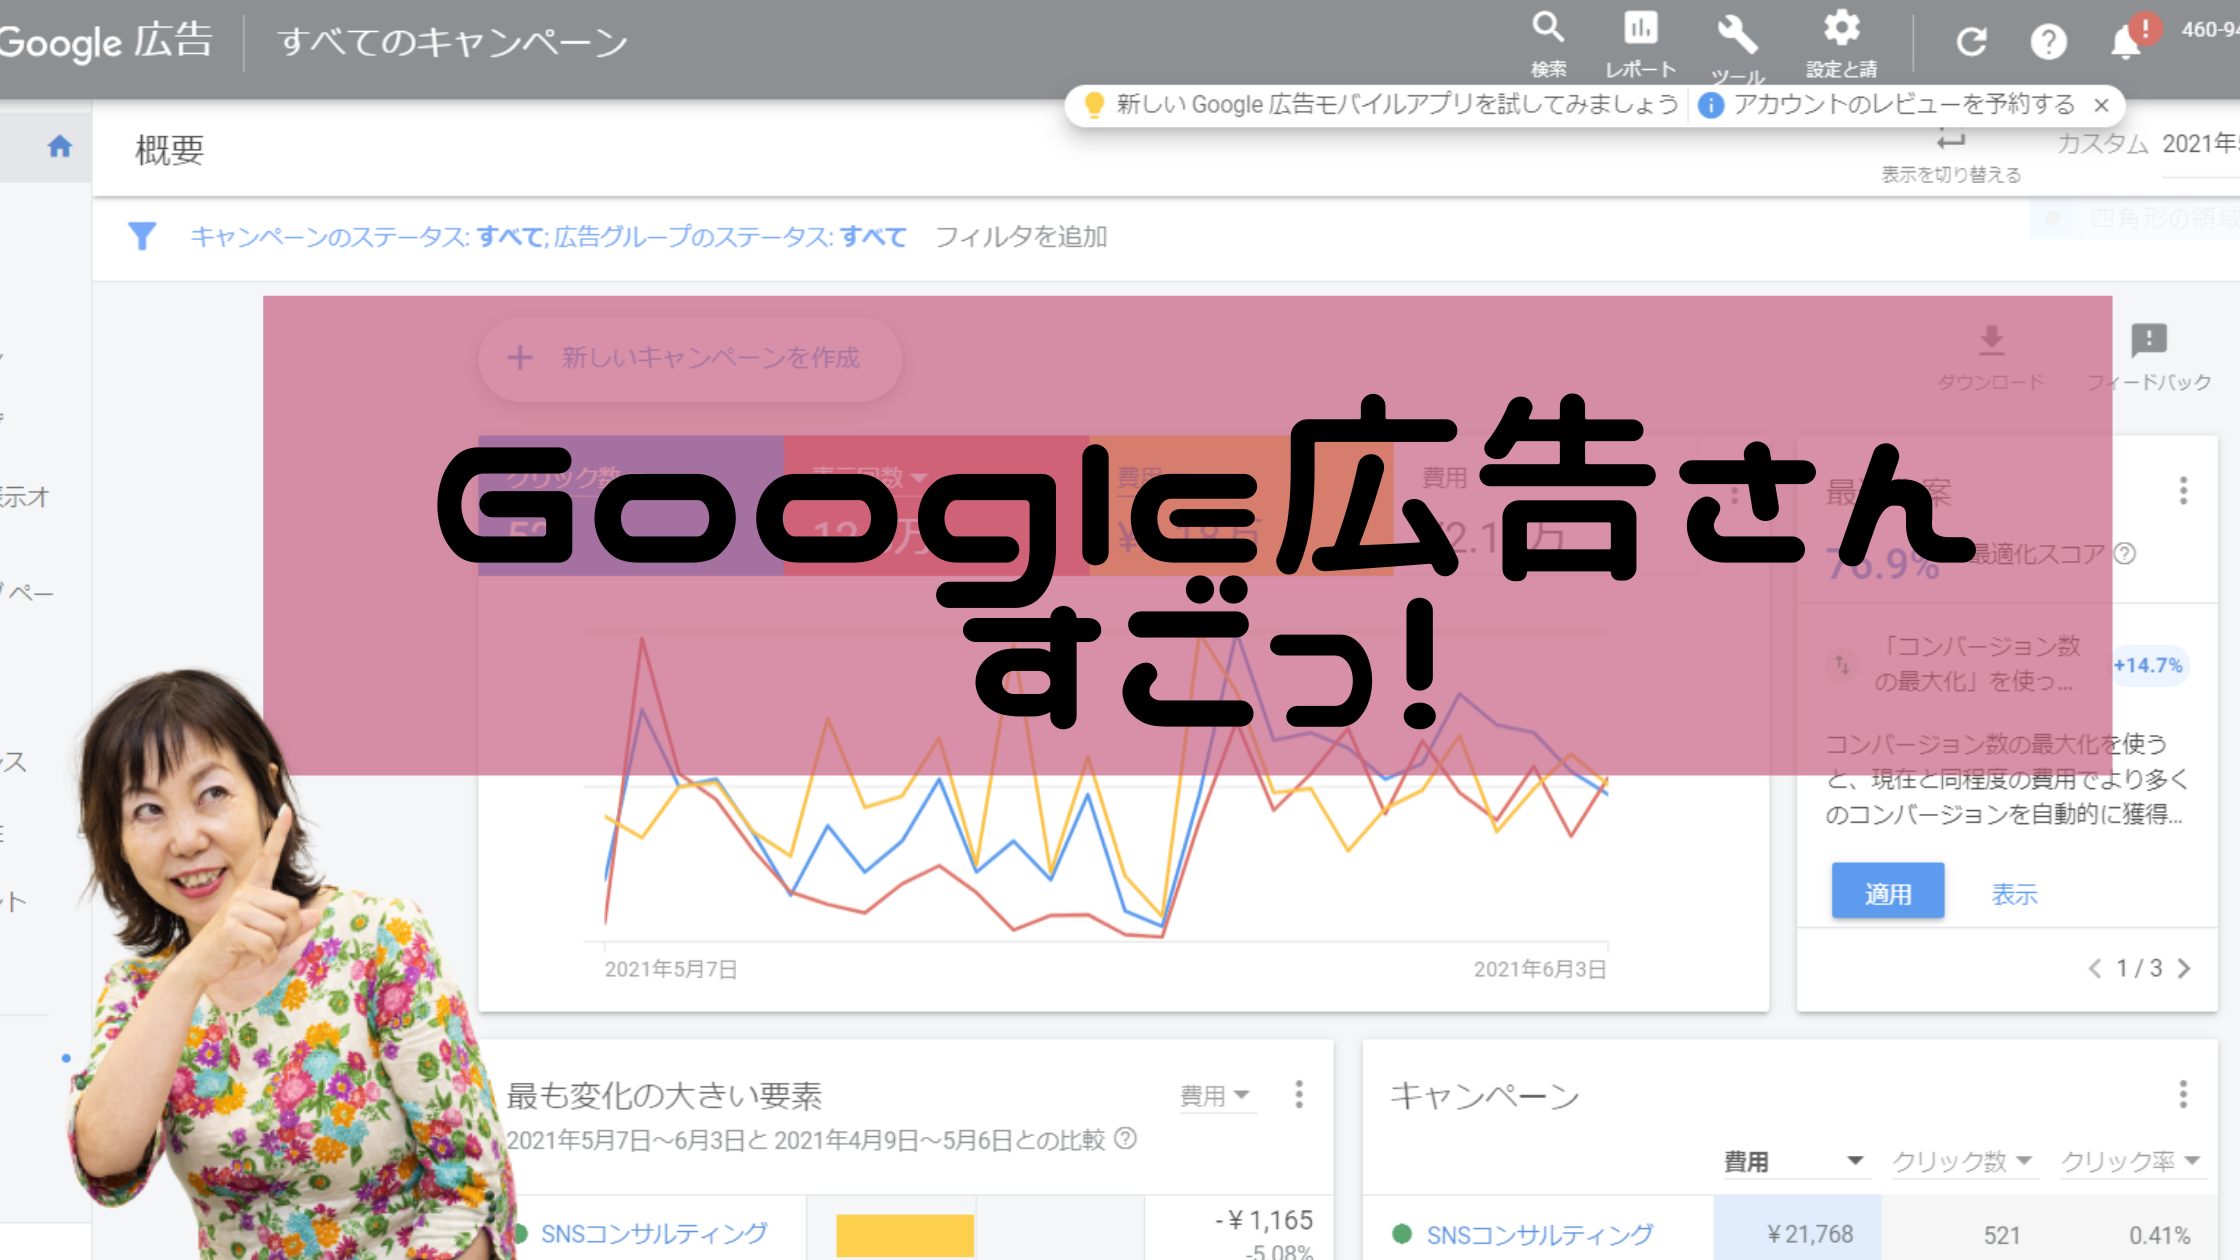Click the 0.41% click rate value
Image resolution: width=2240 pixels, height=1260 pixels.
point(2160,1236)
